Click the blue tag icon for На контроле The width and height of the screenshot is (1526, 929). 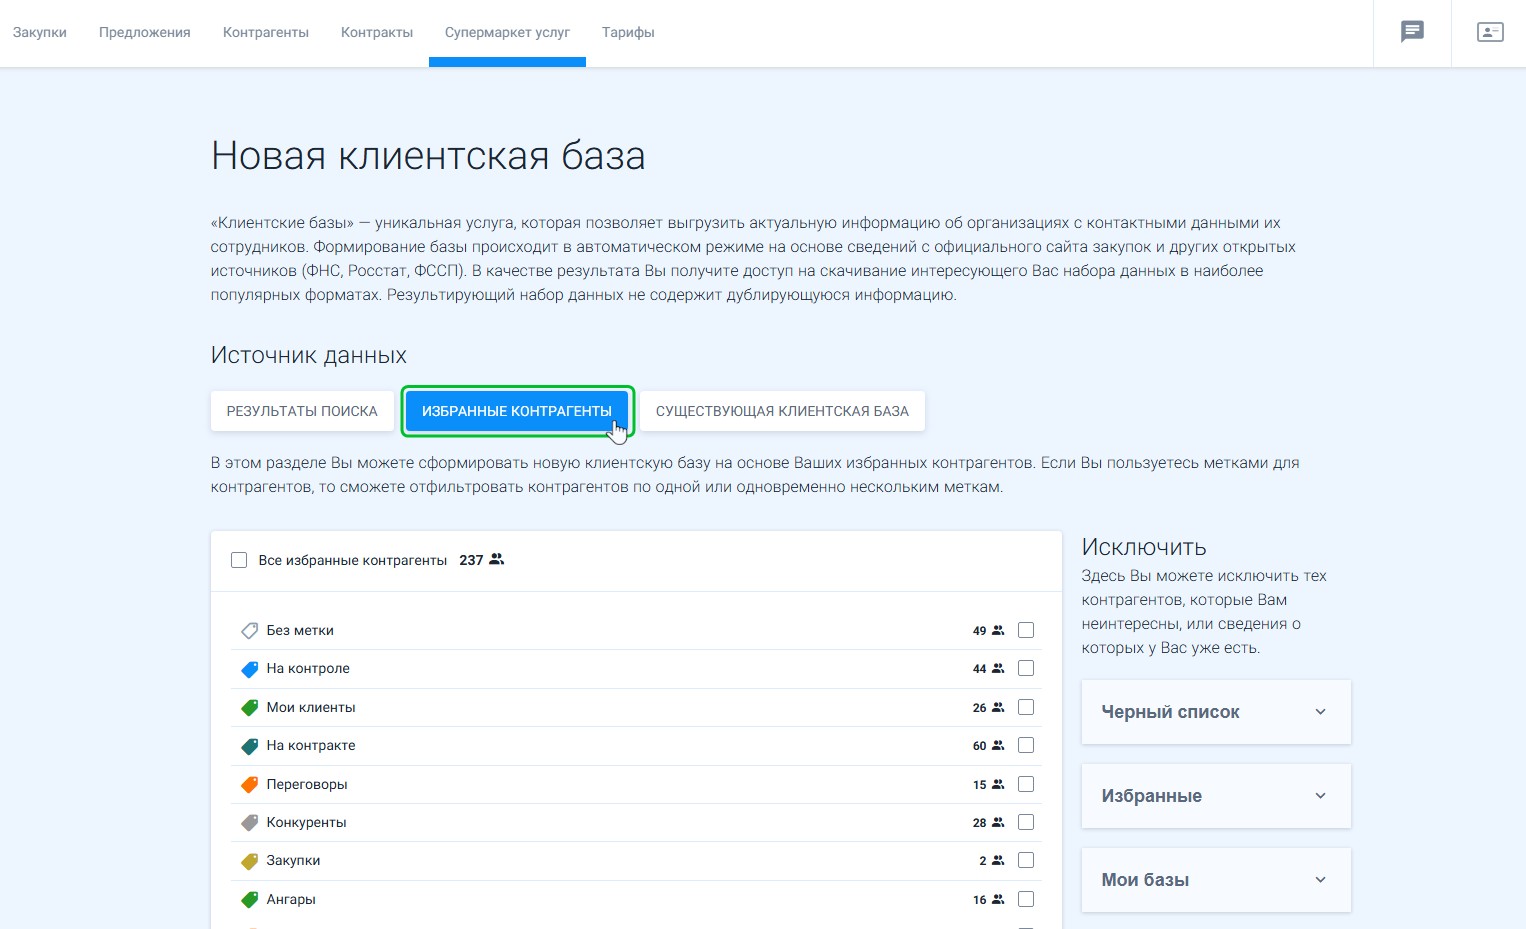point(250,669)
